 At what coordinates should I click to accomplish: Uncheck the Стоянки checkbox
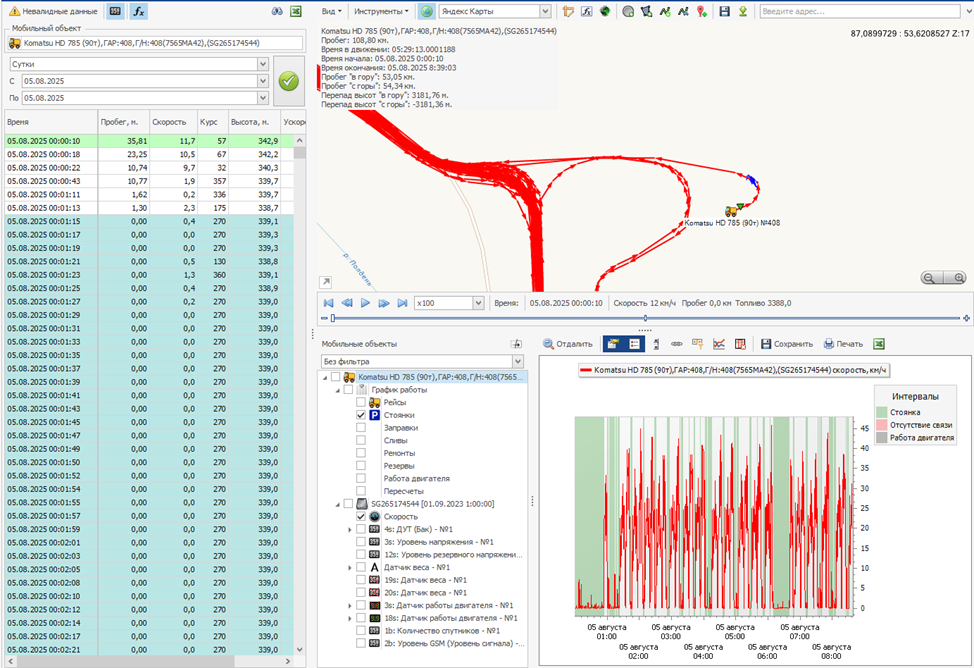362,415
